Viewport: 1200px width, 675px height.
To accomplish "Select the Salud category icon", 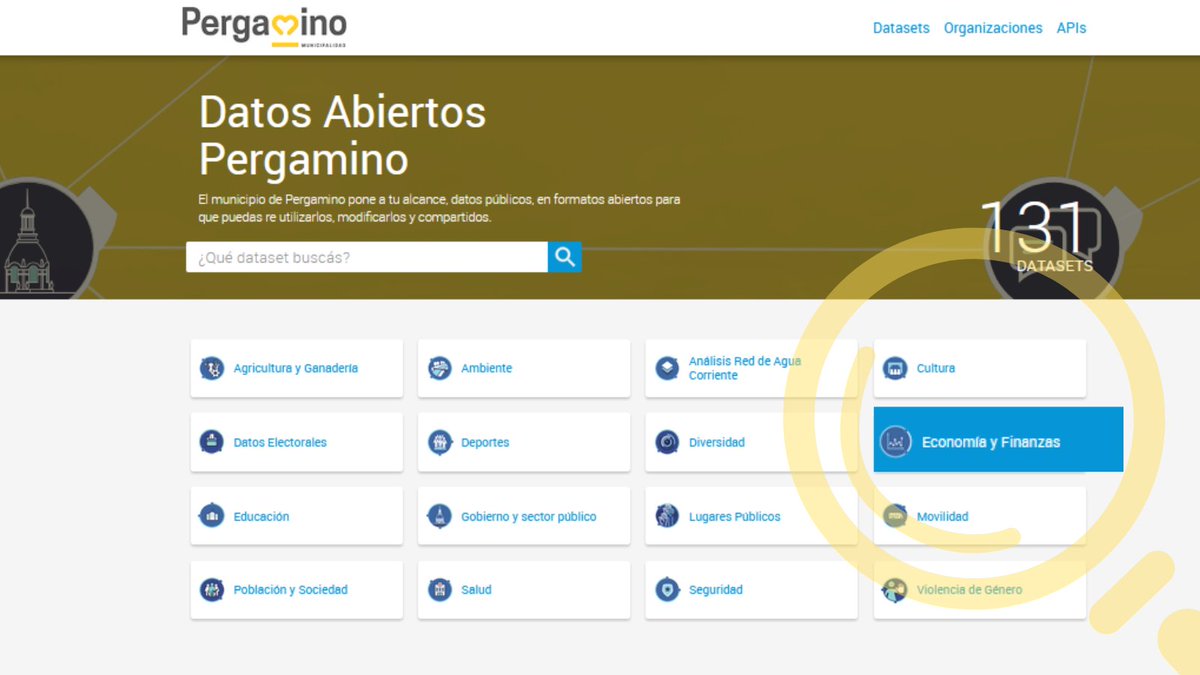I will (439, 590).
